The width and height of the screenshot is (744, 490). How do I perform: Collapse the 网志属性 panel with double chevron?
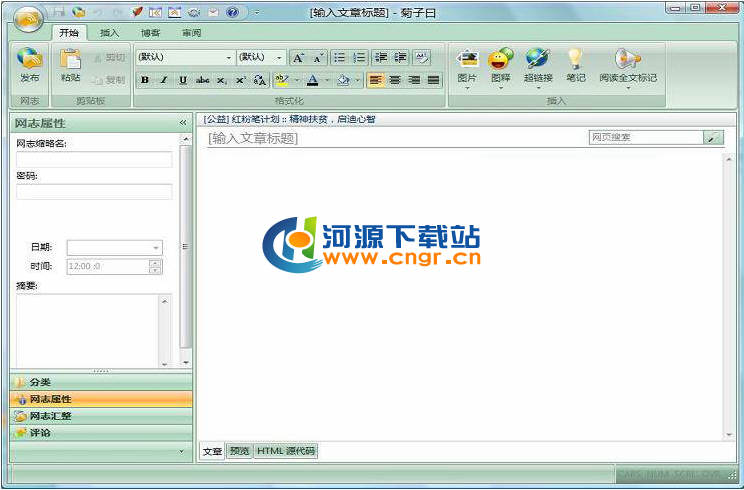[183, 123]
